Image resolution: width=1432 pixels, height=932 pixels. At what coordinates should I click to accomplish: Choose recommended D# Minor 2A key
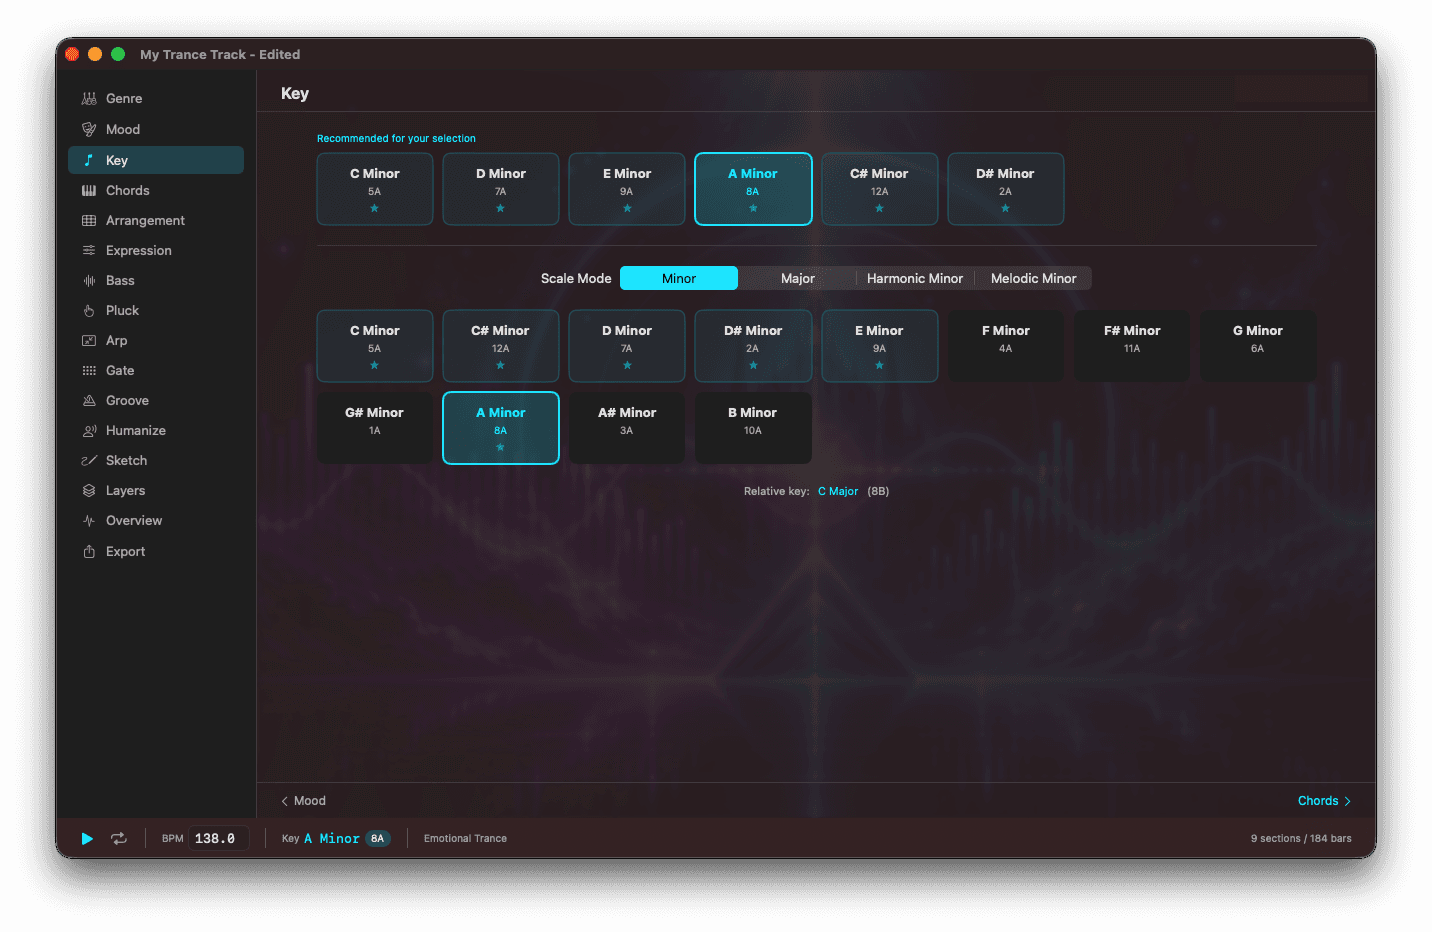click(x=1005, y=189)
